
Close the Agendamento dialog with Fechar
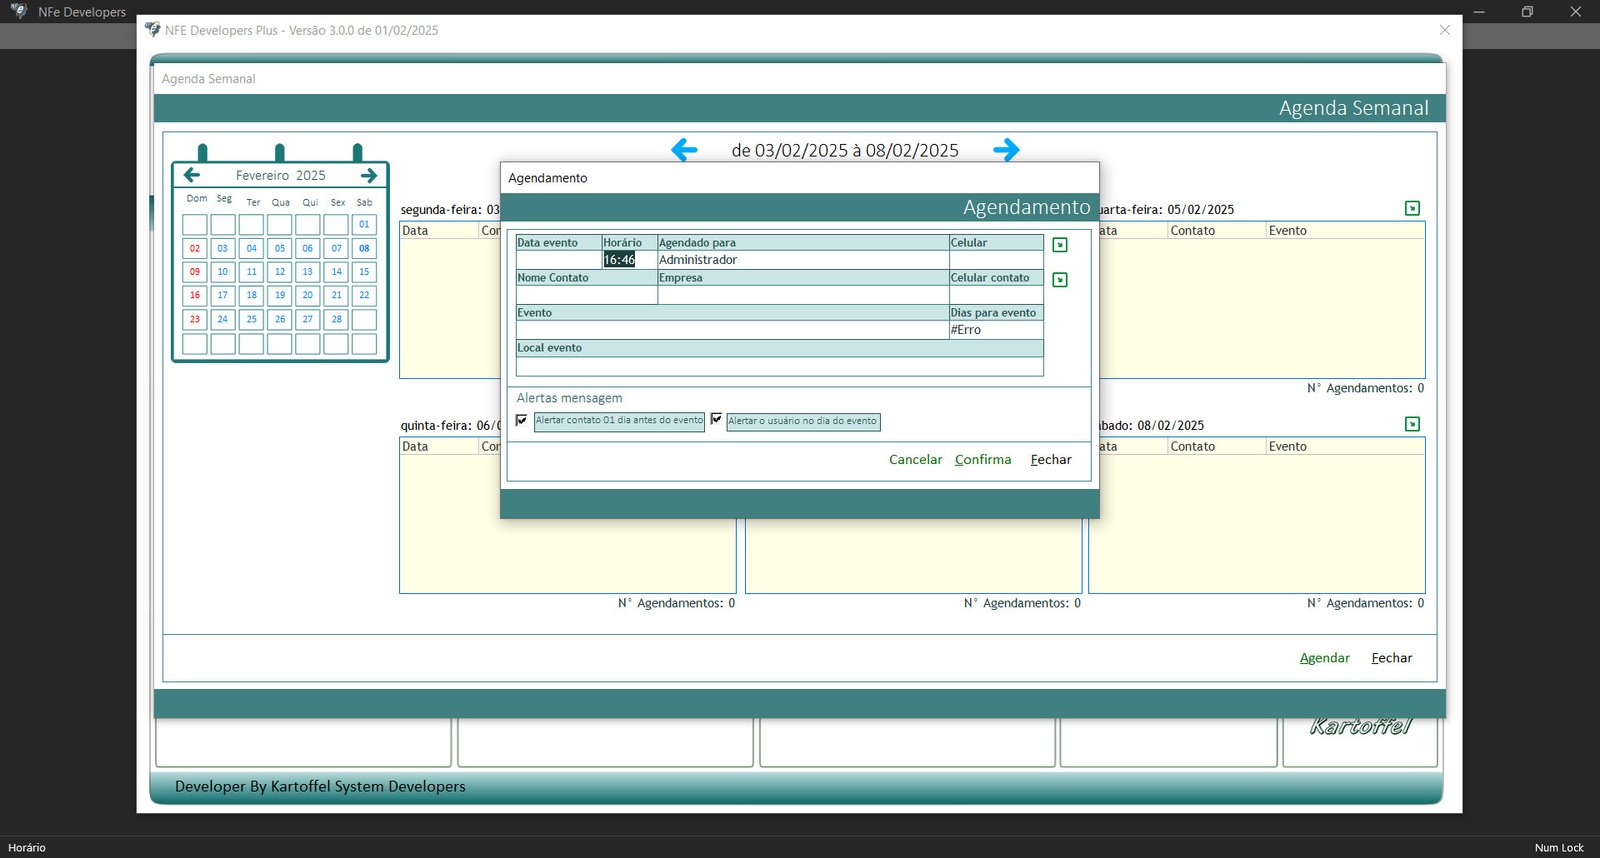(x=1050, y=460)
